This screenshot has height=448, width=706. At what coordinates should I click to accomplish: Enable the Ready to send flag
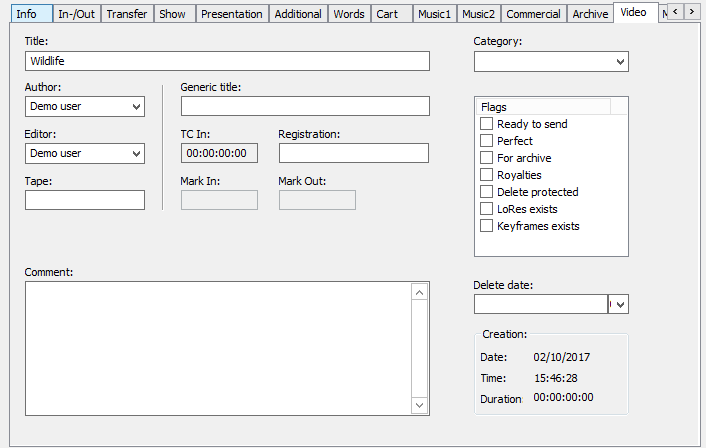pos(487,124)
